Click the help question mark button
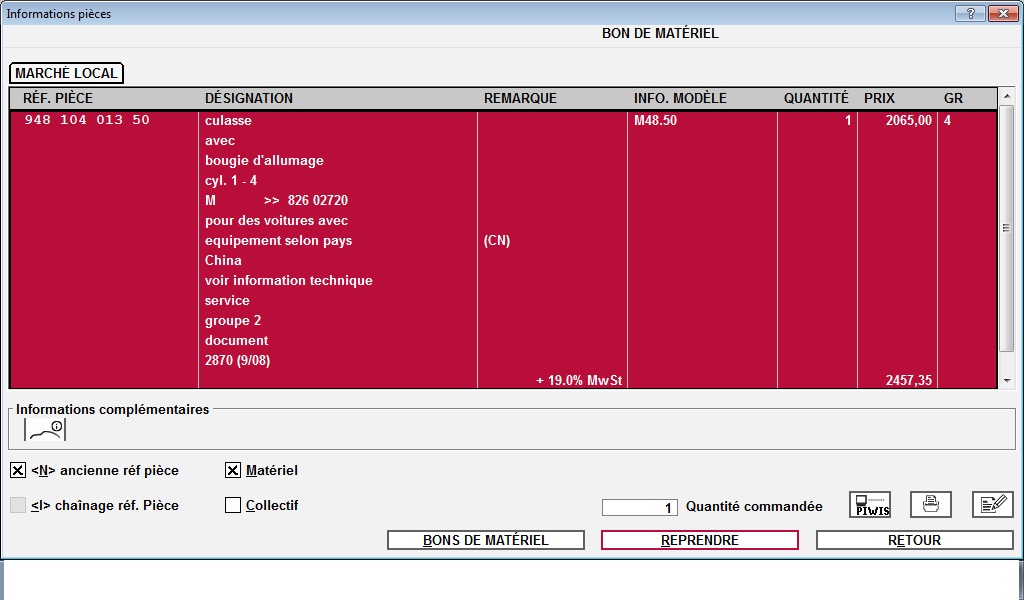Screen dimensions: 1024x600 (x=970, y=14)
